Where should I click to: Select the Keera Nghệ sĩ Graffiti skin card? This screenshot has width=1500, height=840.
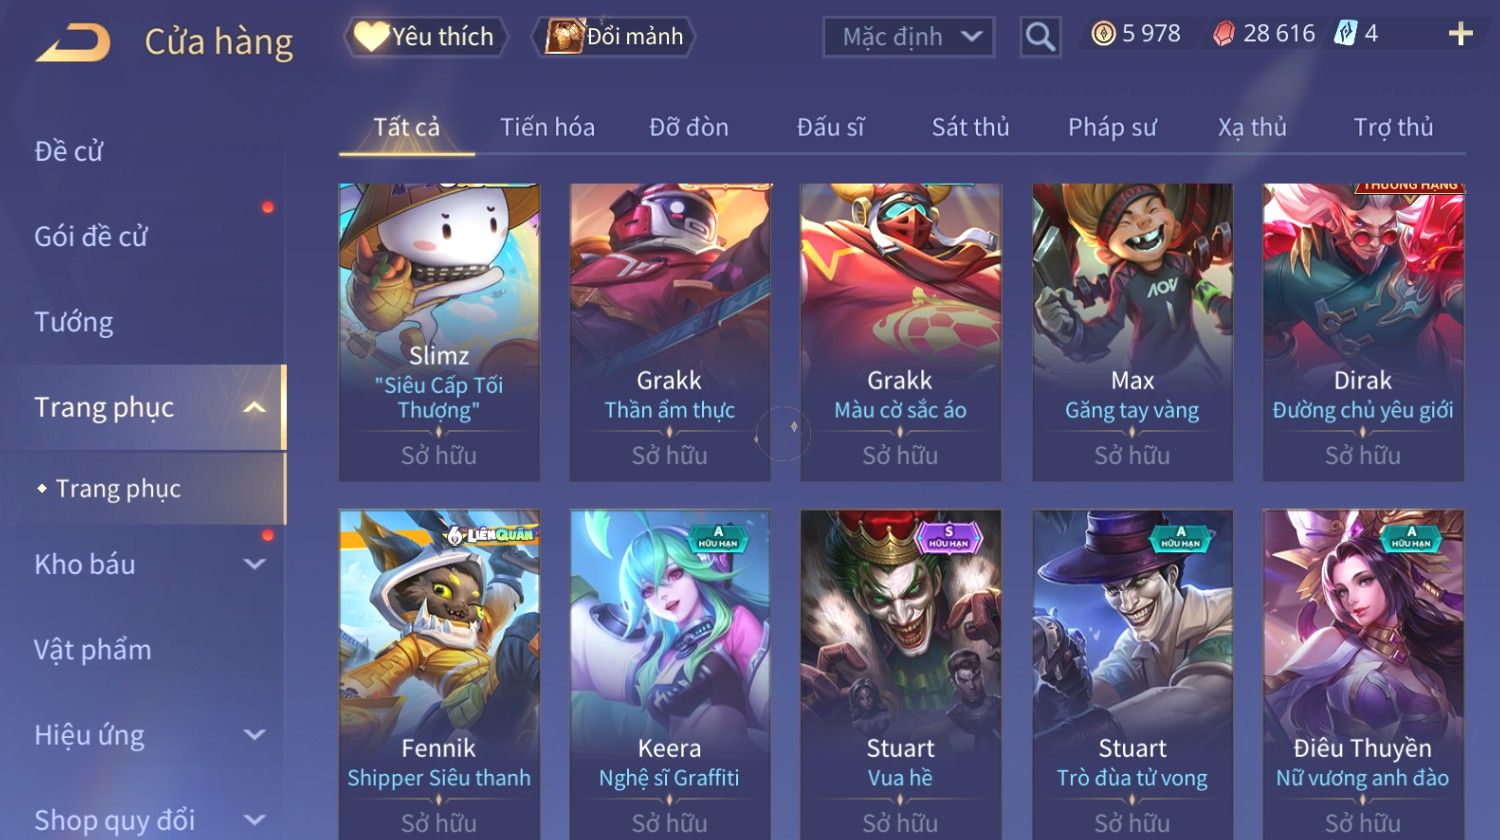[x=670, y=674]
